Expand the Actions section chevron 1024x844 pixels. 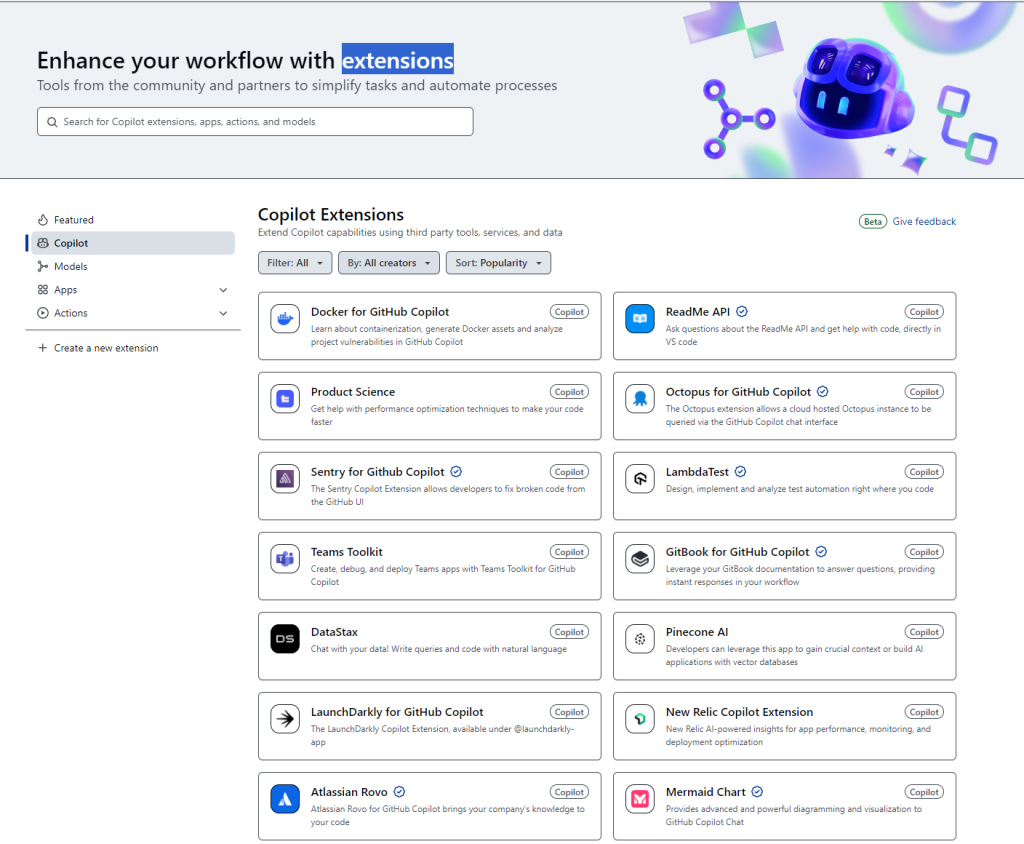(x=223, y=314)
